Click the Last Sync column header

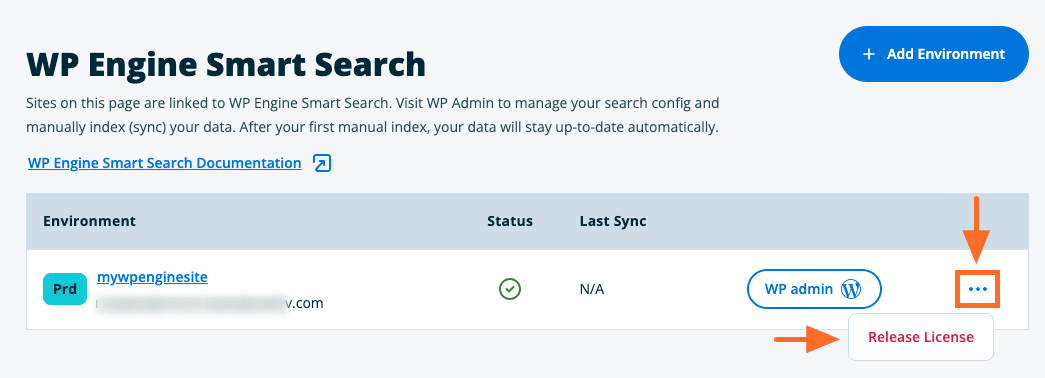click(x=612, y=221)
